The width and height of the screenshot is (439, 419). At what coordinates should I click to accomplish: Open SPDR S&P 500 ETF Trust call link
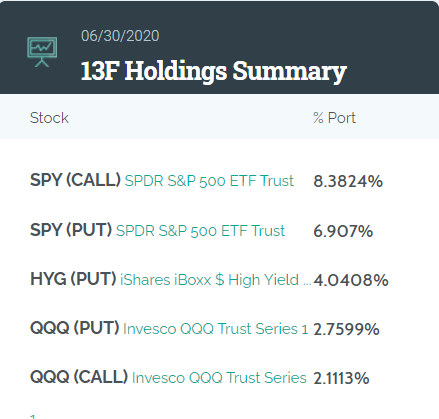pos(209,181)
